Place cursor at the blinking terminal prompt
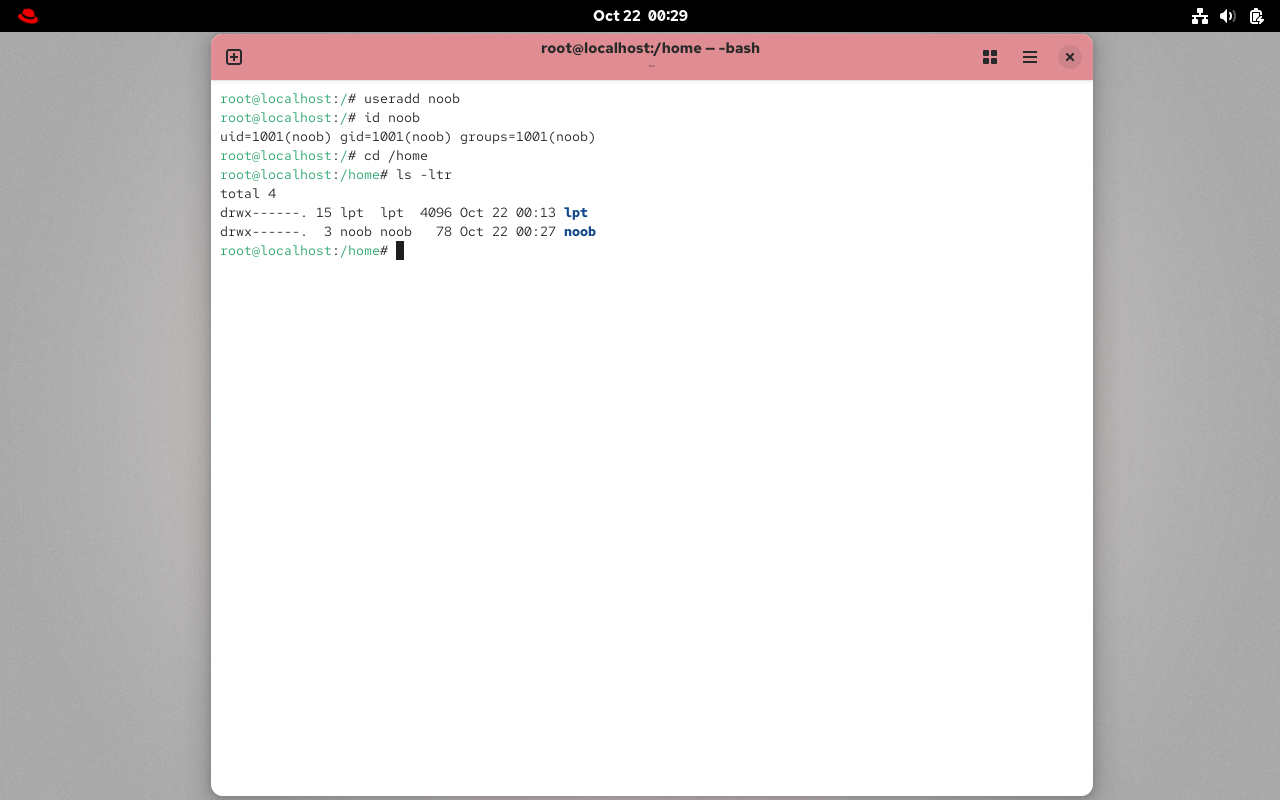 400,250
